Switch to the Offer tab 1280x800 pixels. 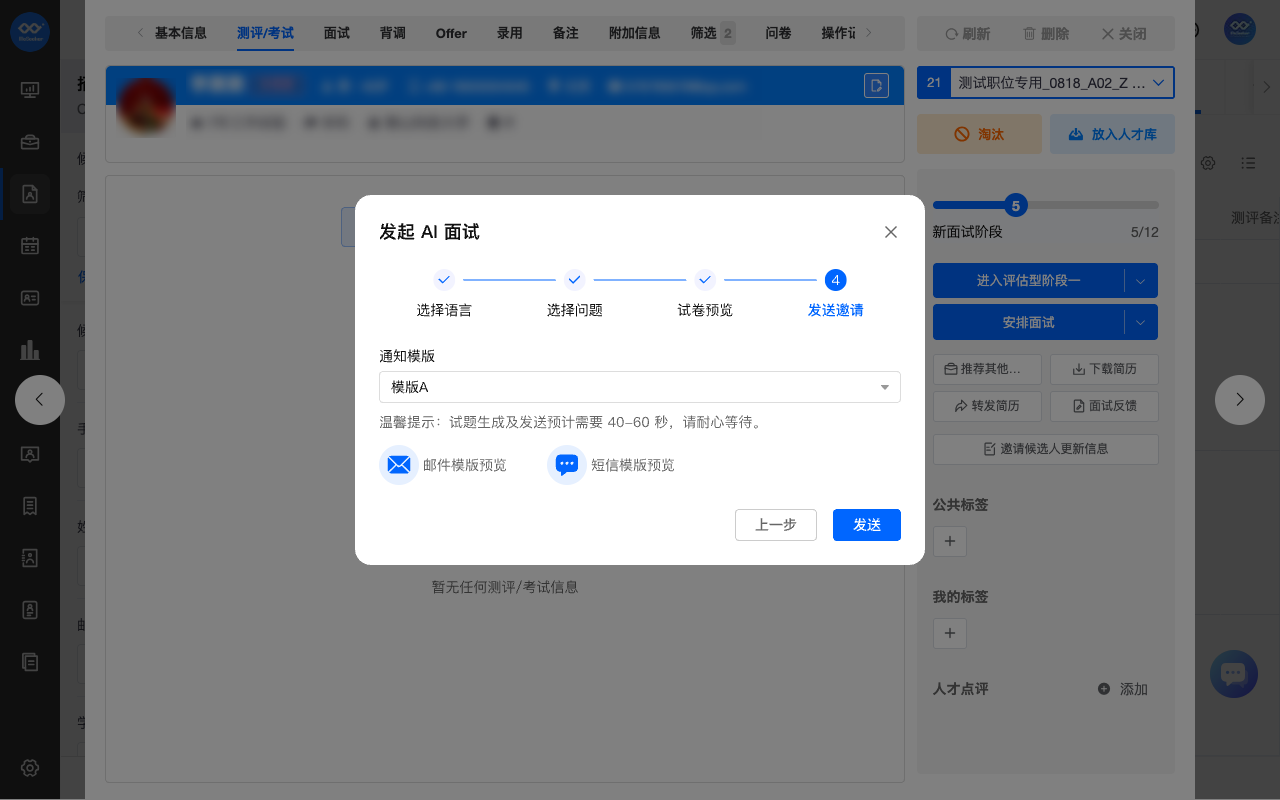pos(451,33)
